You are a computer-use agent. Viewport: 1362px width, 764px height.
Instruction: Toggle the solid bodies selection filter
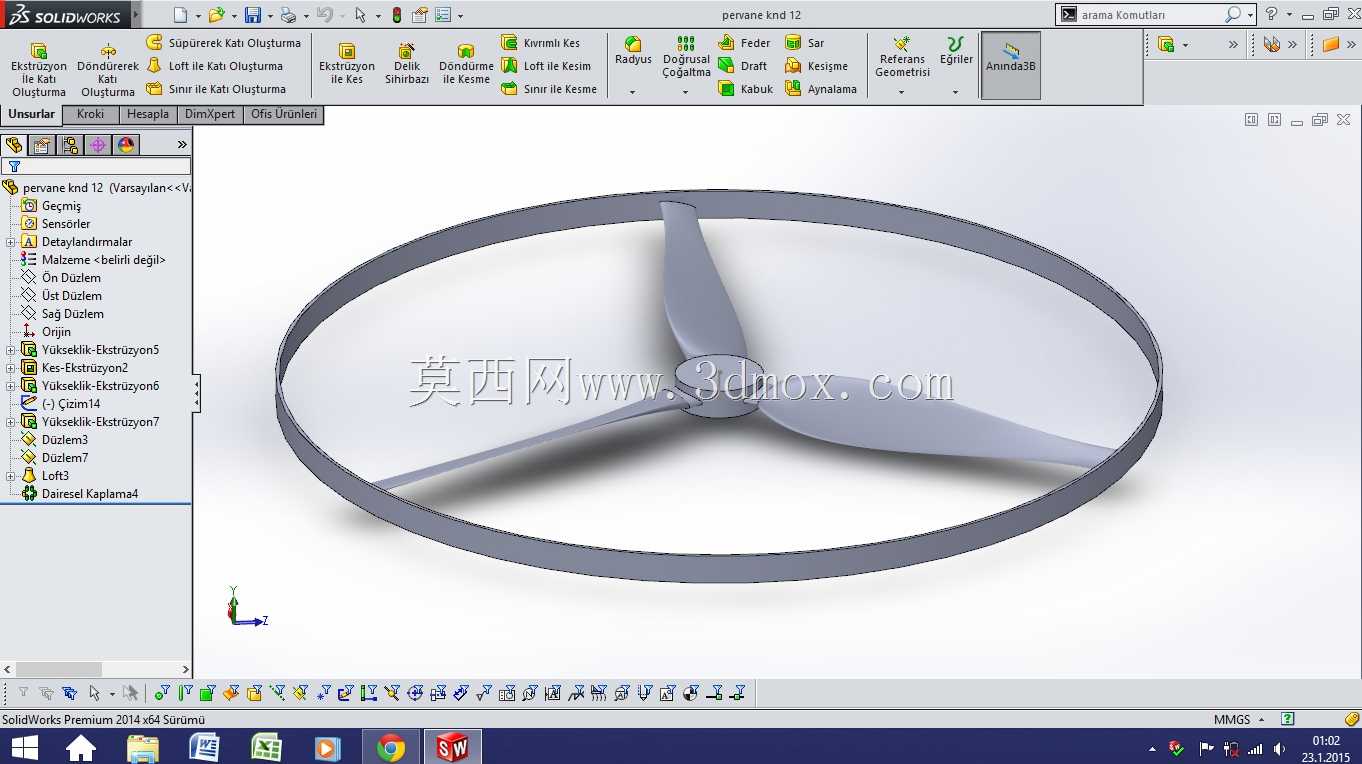(x=254, y=692)
